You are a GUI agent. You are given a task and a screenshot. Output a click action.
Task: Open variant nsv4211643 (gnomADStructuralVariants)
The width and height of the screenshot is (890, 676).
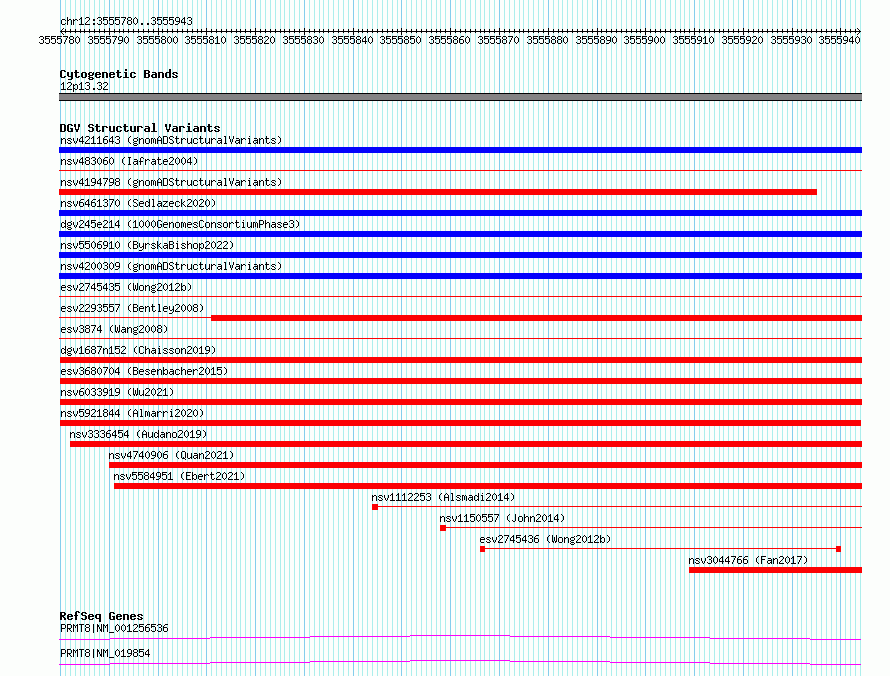pos(171,140)
